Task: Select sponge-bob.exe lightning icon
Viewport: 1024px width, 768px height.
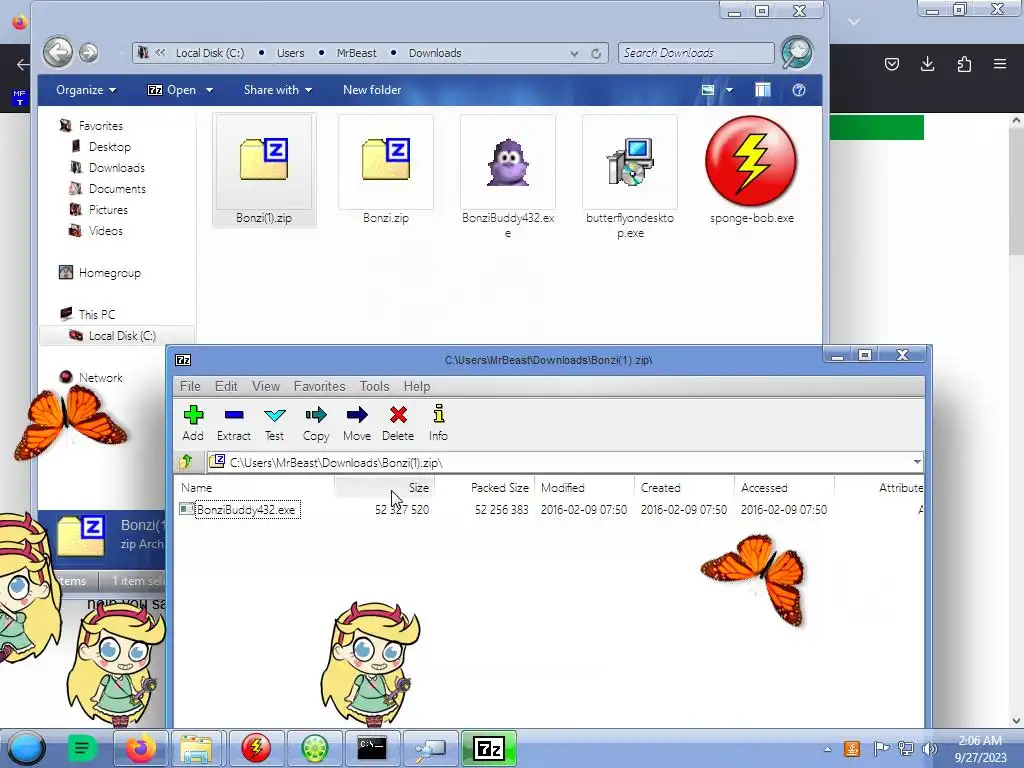Action: point(751,161)
